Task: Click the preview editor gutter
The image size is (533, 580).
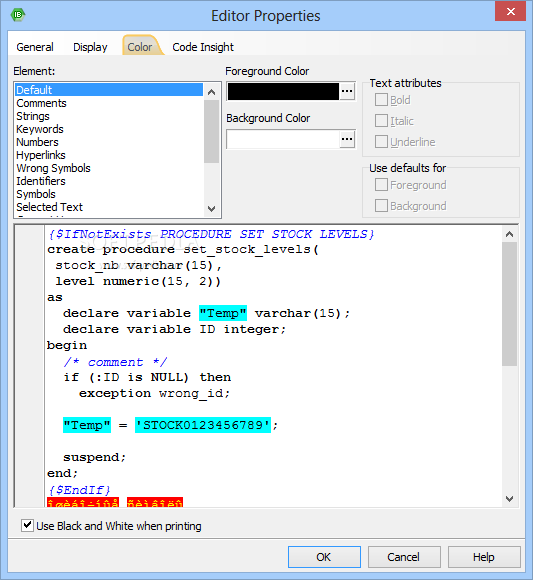Action: (30, 366)
